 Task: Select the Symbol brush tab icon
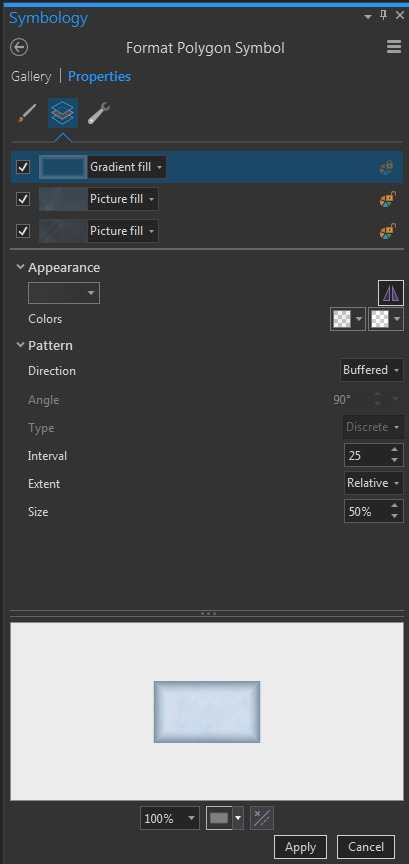[x=26, y=113]
